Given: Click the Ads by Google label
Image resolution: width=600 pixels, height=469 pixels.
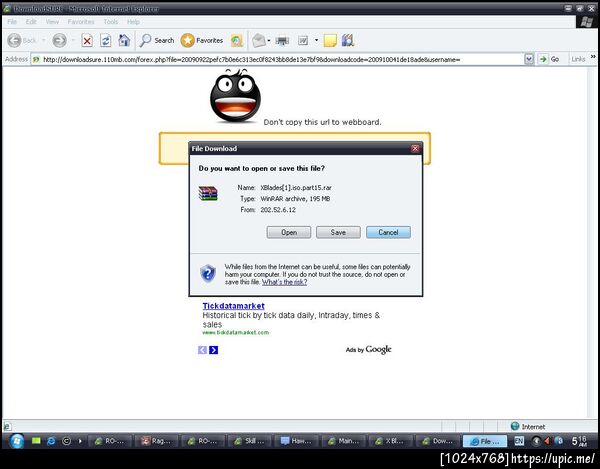Looking at the screenshot, I should (368, 349).
